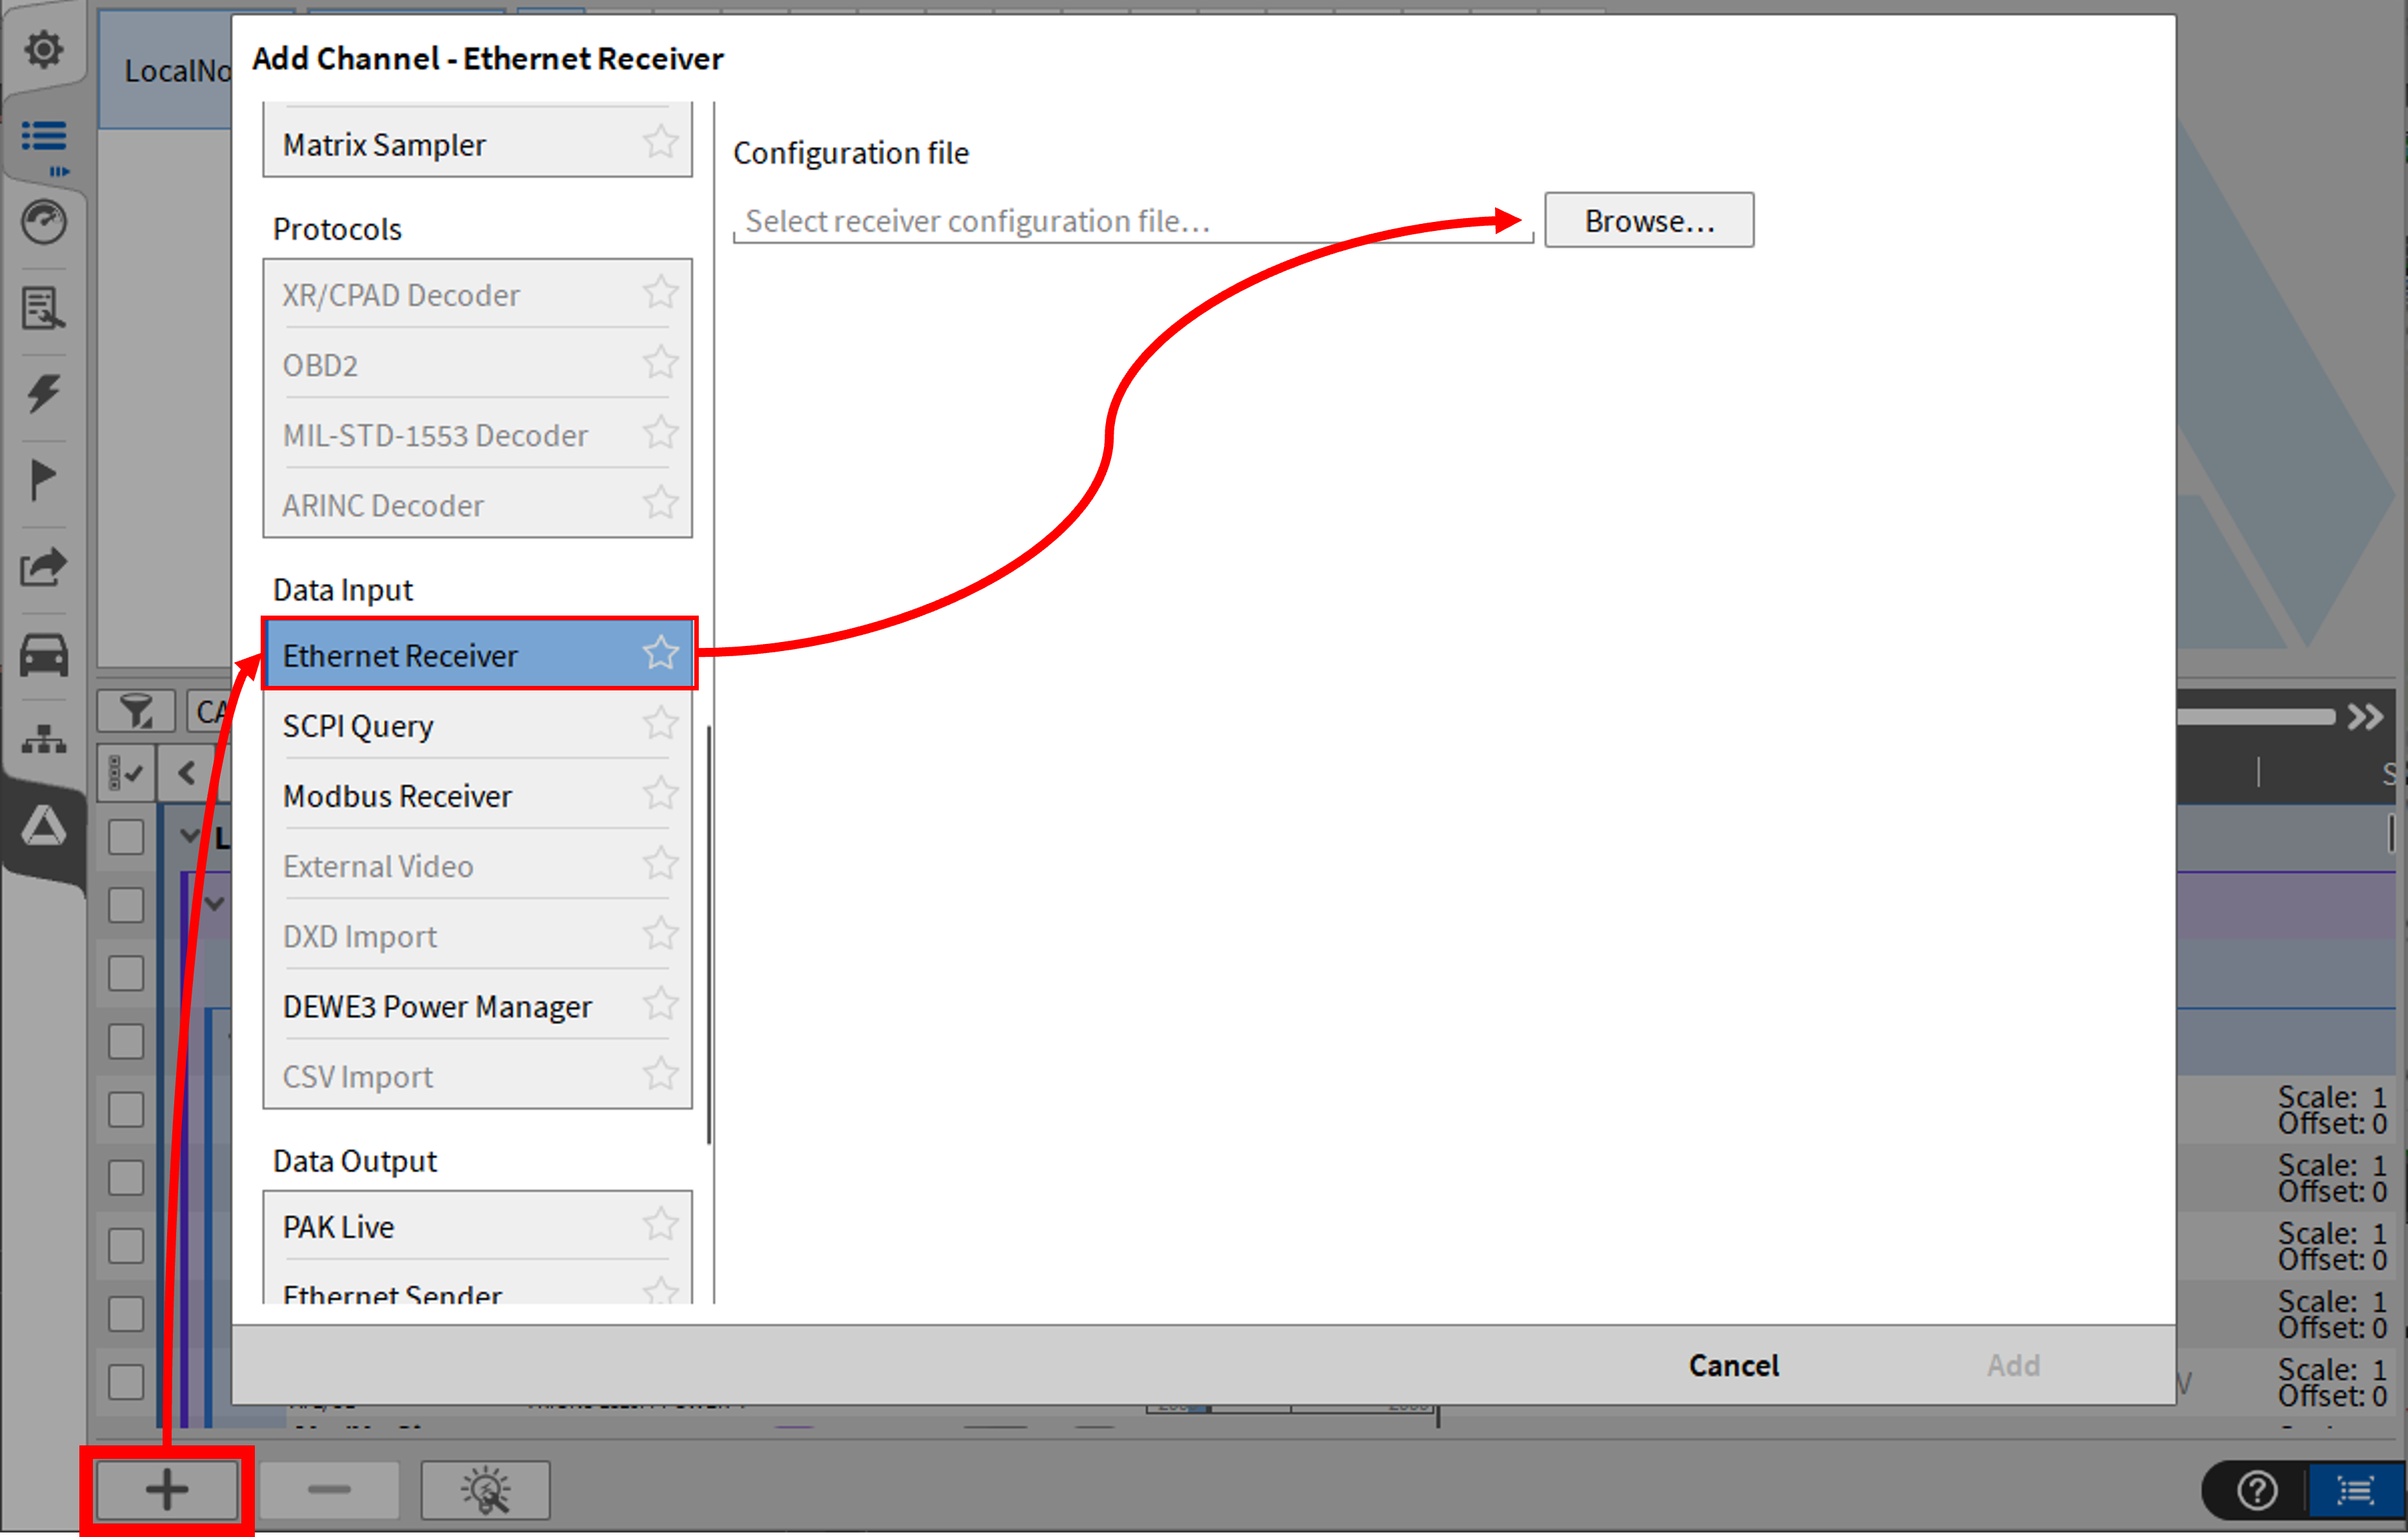Check the second channel row checkbox

126,905
